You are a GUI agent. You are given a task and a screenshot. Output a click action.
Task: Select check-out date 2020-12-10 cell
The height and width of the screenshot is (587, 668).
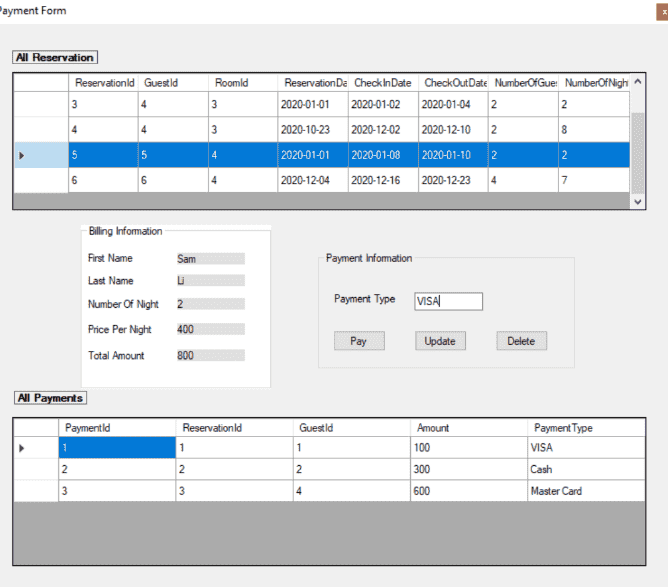[x=453, y=129]
